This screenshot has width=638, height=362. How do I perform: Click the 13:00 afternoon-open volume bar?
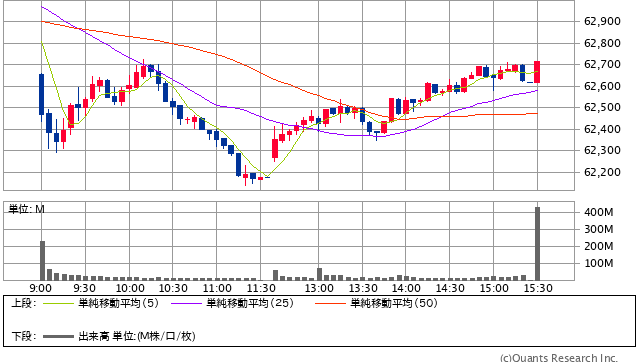tap(319, 274)
